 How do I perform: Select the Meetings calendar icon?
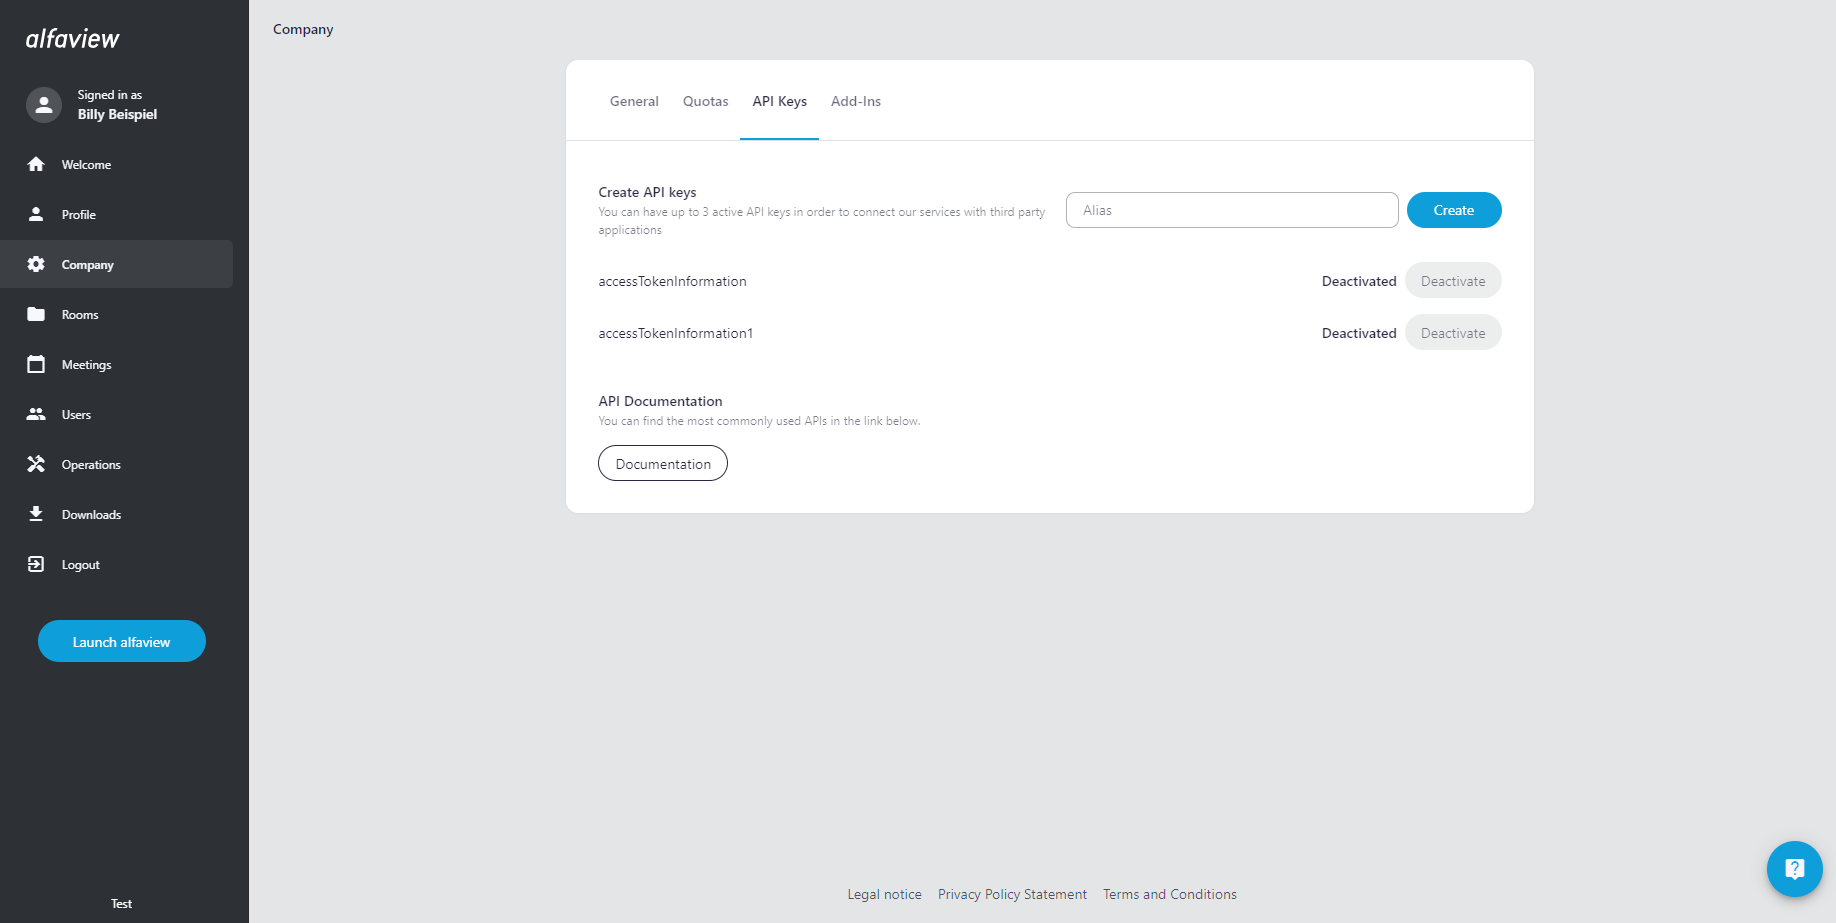pos(36,364)
